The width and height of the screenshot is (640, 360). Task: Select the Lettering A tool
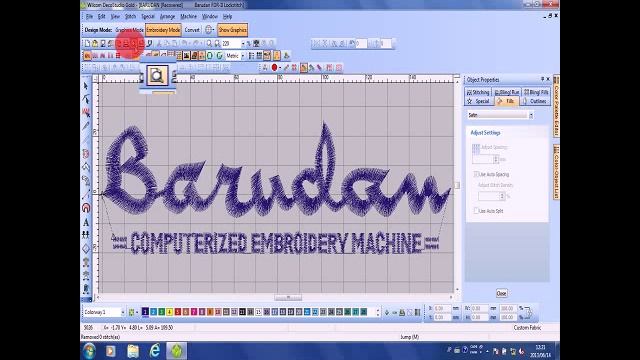tap(86, 222)
